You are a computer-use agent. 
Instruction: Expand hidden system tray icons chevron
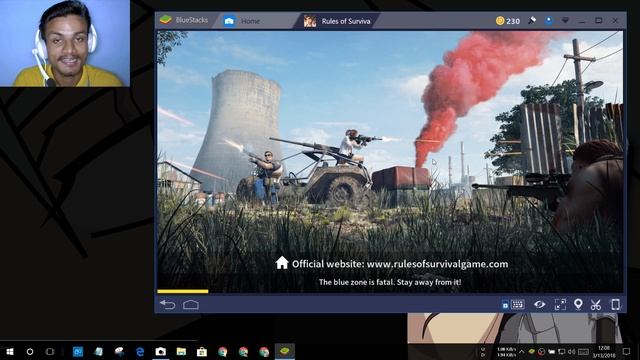tap(522, 351)
